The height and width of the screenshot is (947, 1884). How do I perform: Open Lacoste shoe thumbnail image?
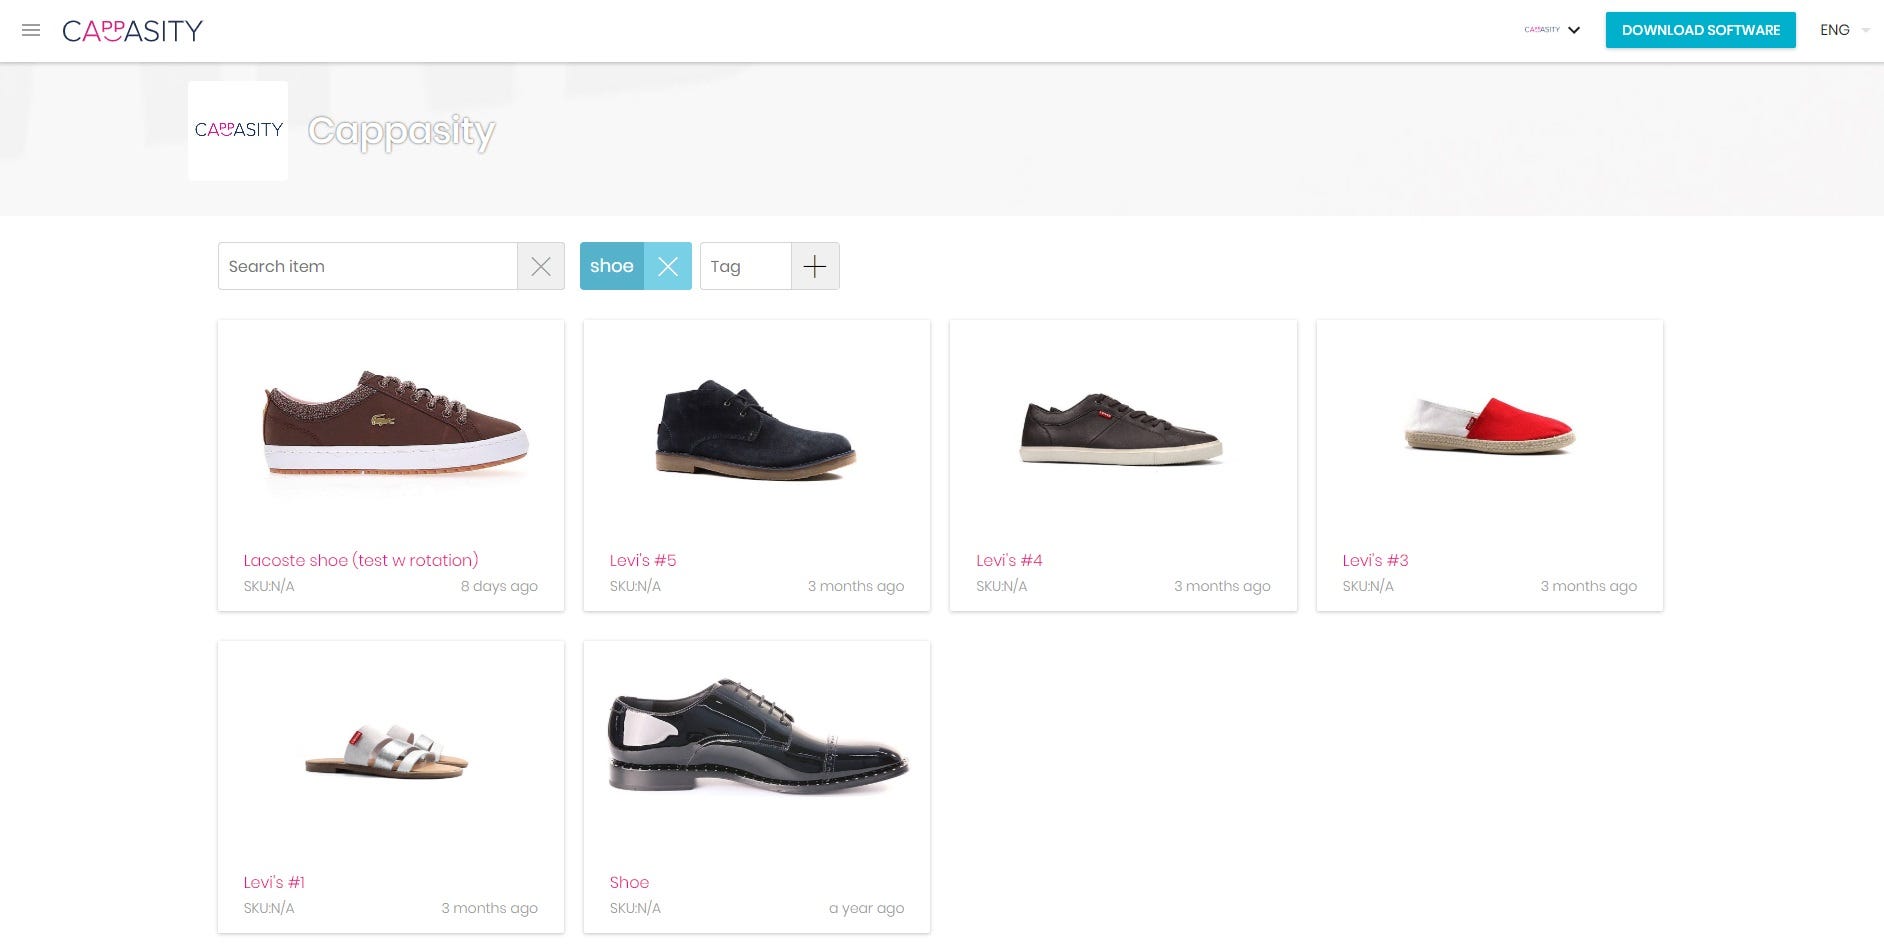pyautogui.click(x=395, y=423)
